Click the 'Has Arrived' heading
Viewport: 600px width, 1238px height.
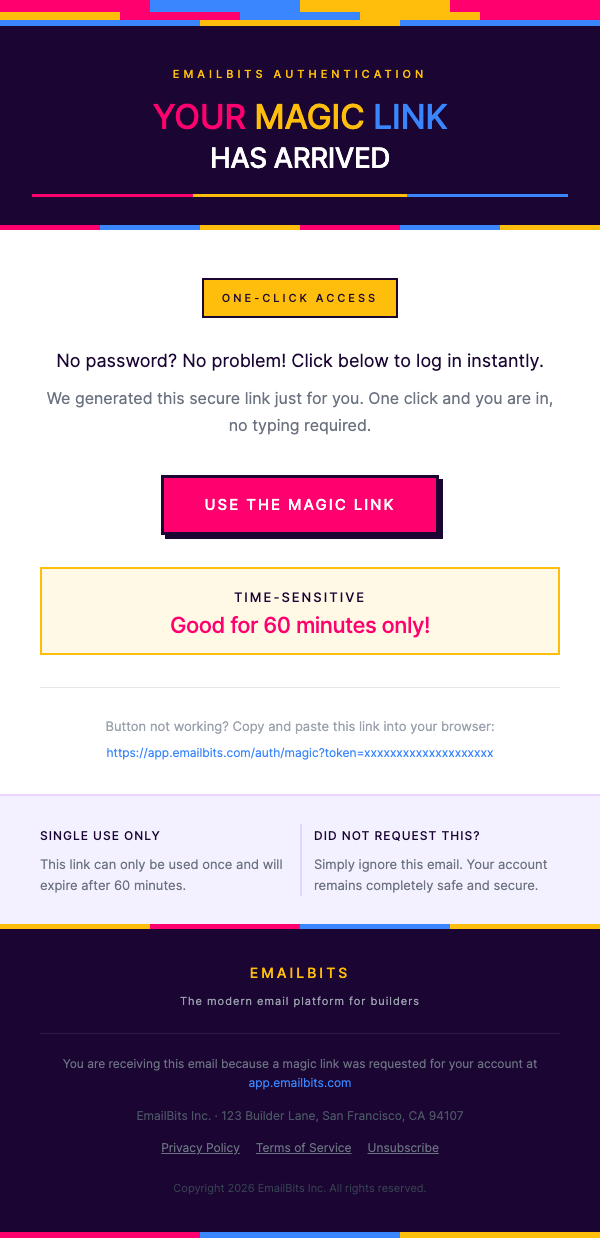[x=300, y=158]
